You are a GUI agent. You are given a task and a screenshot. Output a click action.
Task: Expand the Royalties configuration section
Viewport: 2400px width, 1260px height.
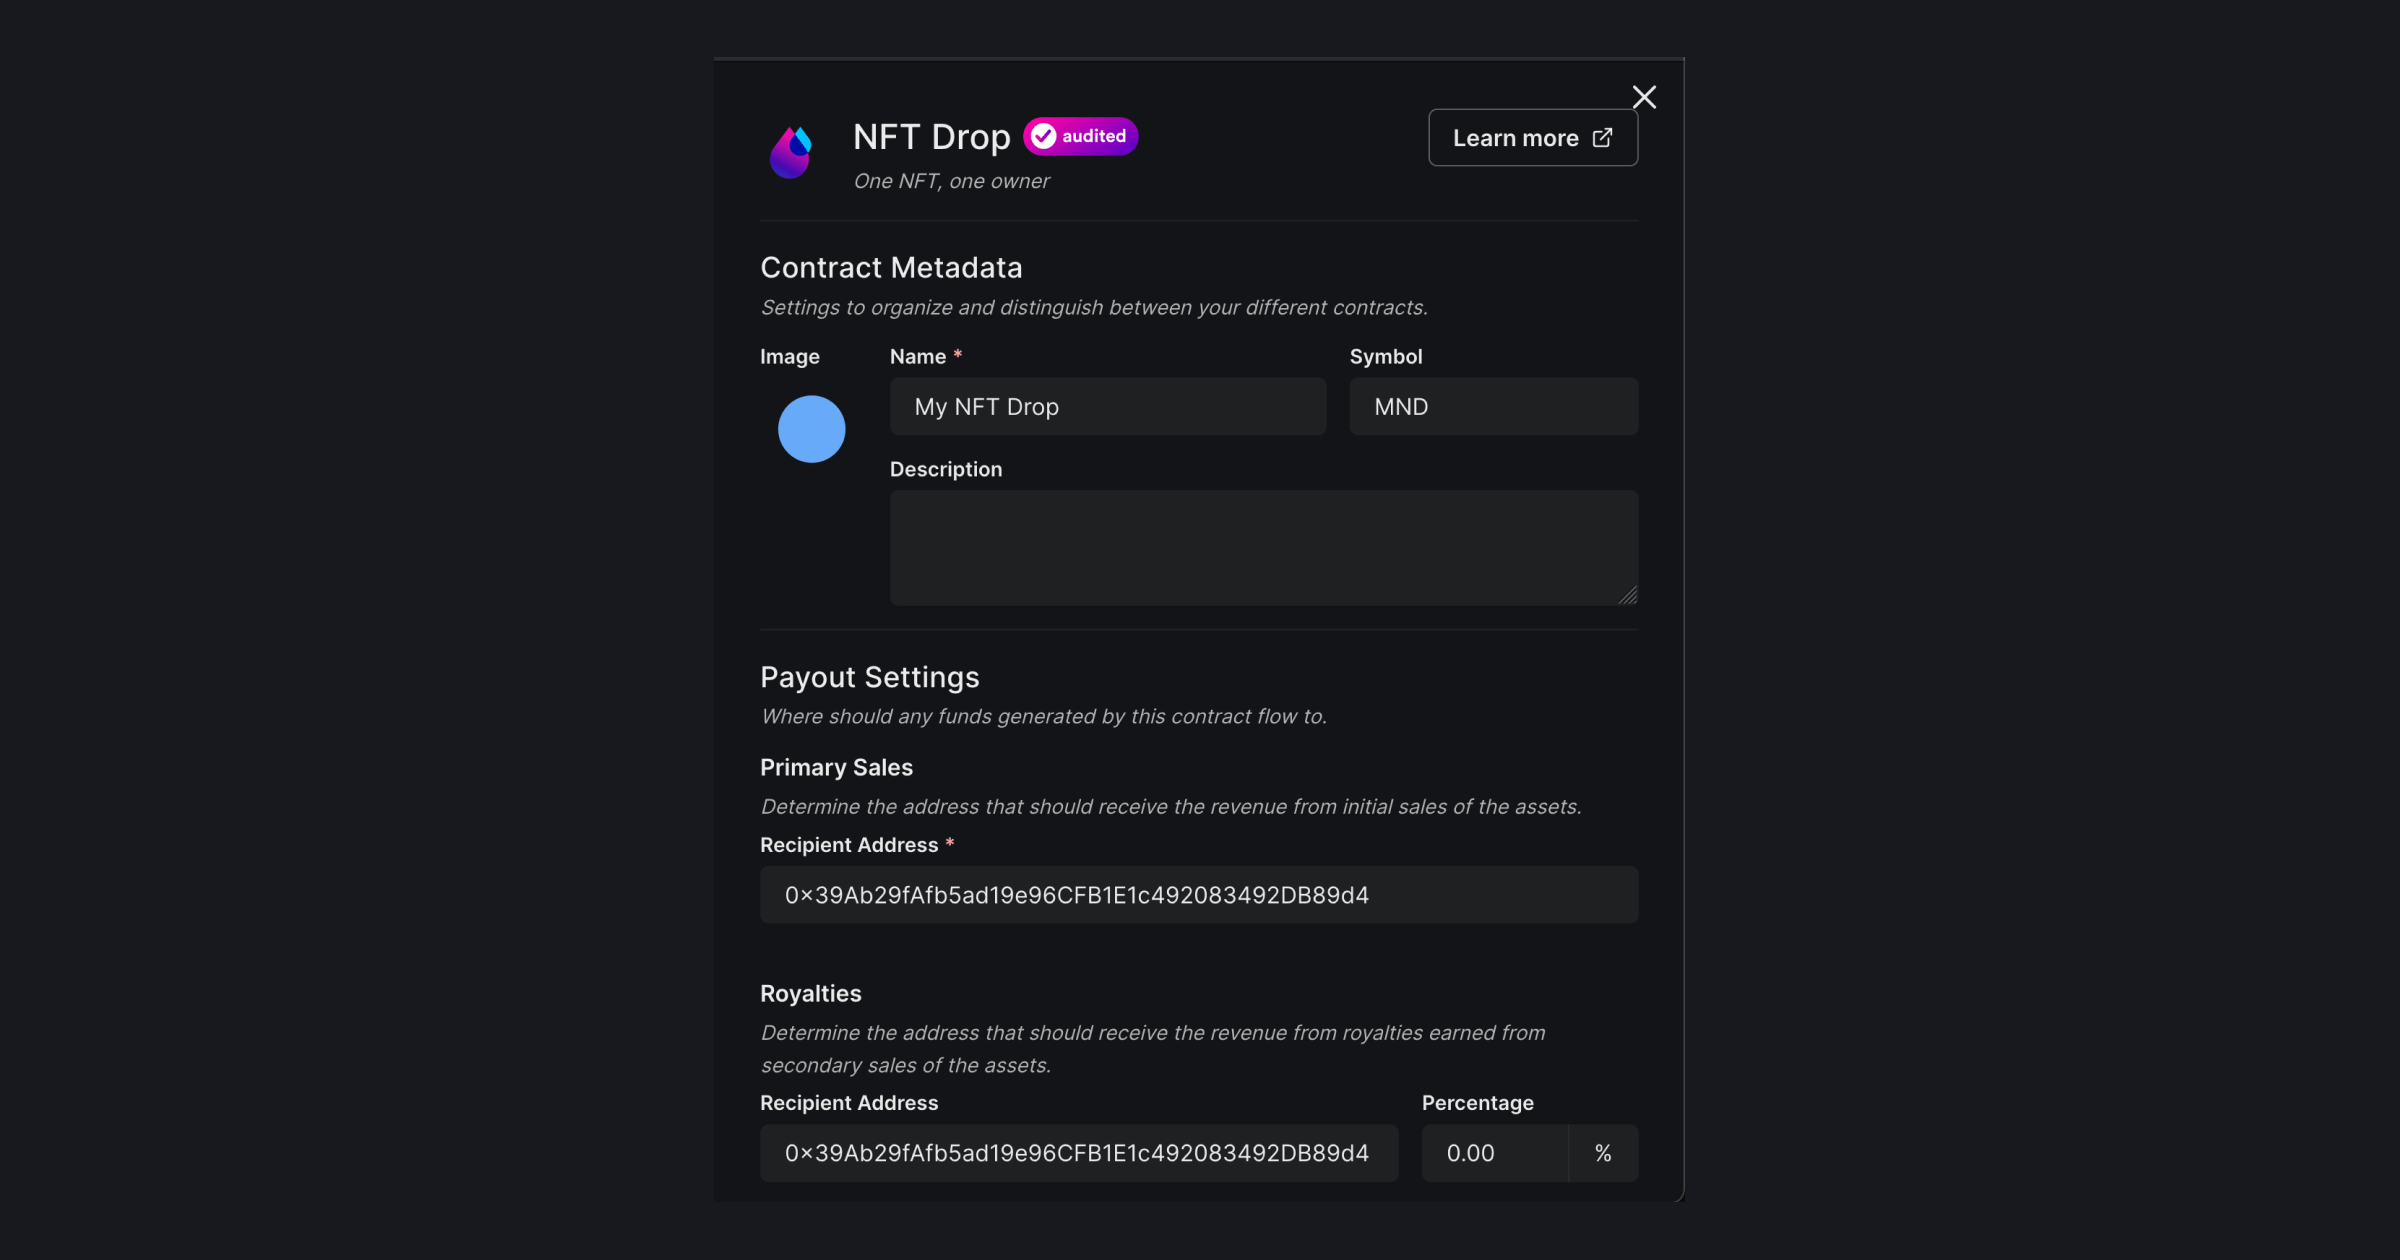810,992
